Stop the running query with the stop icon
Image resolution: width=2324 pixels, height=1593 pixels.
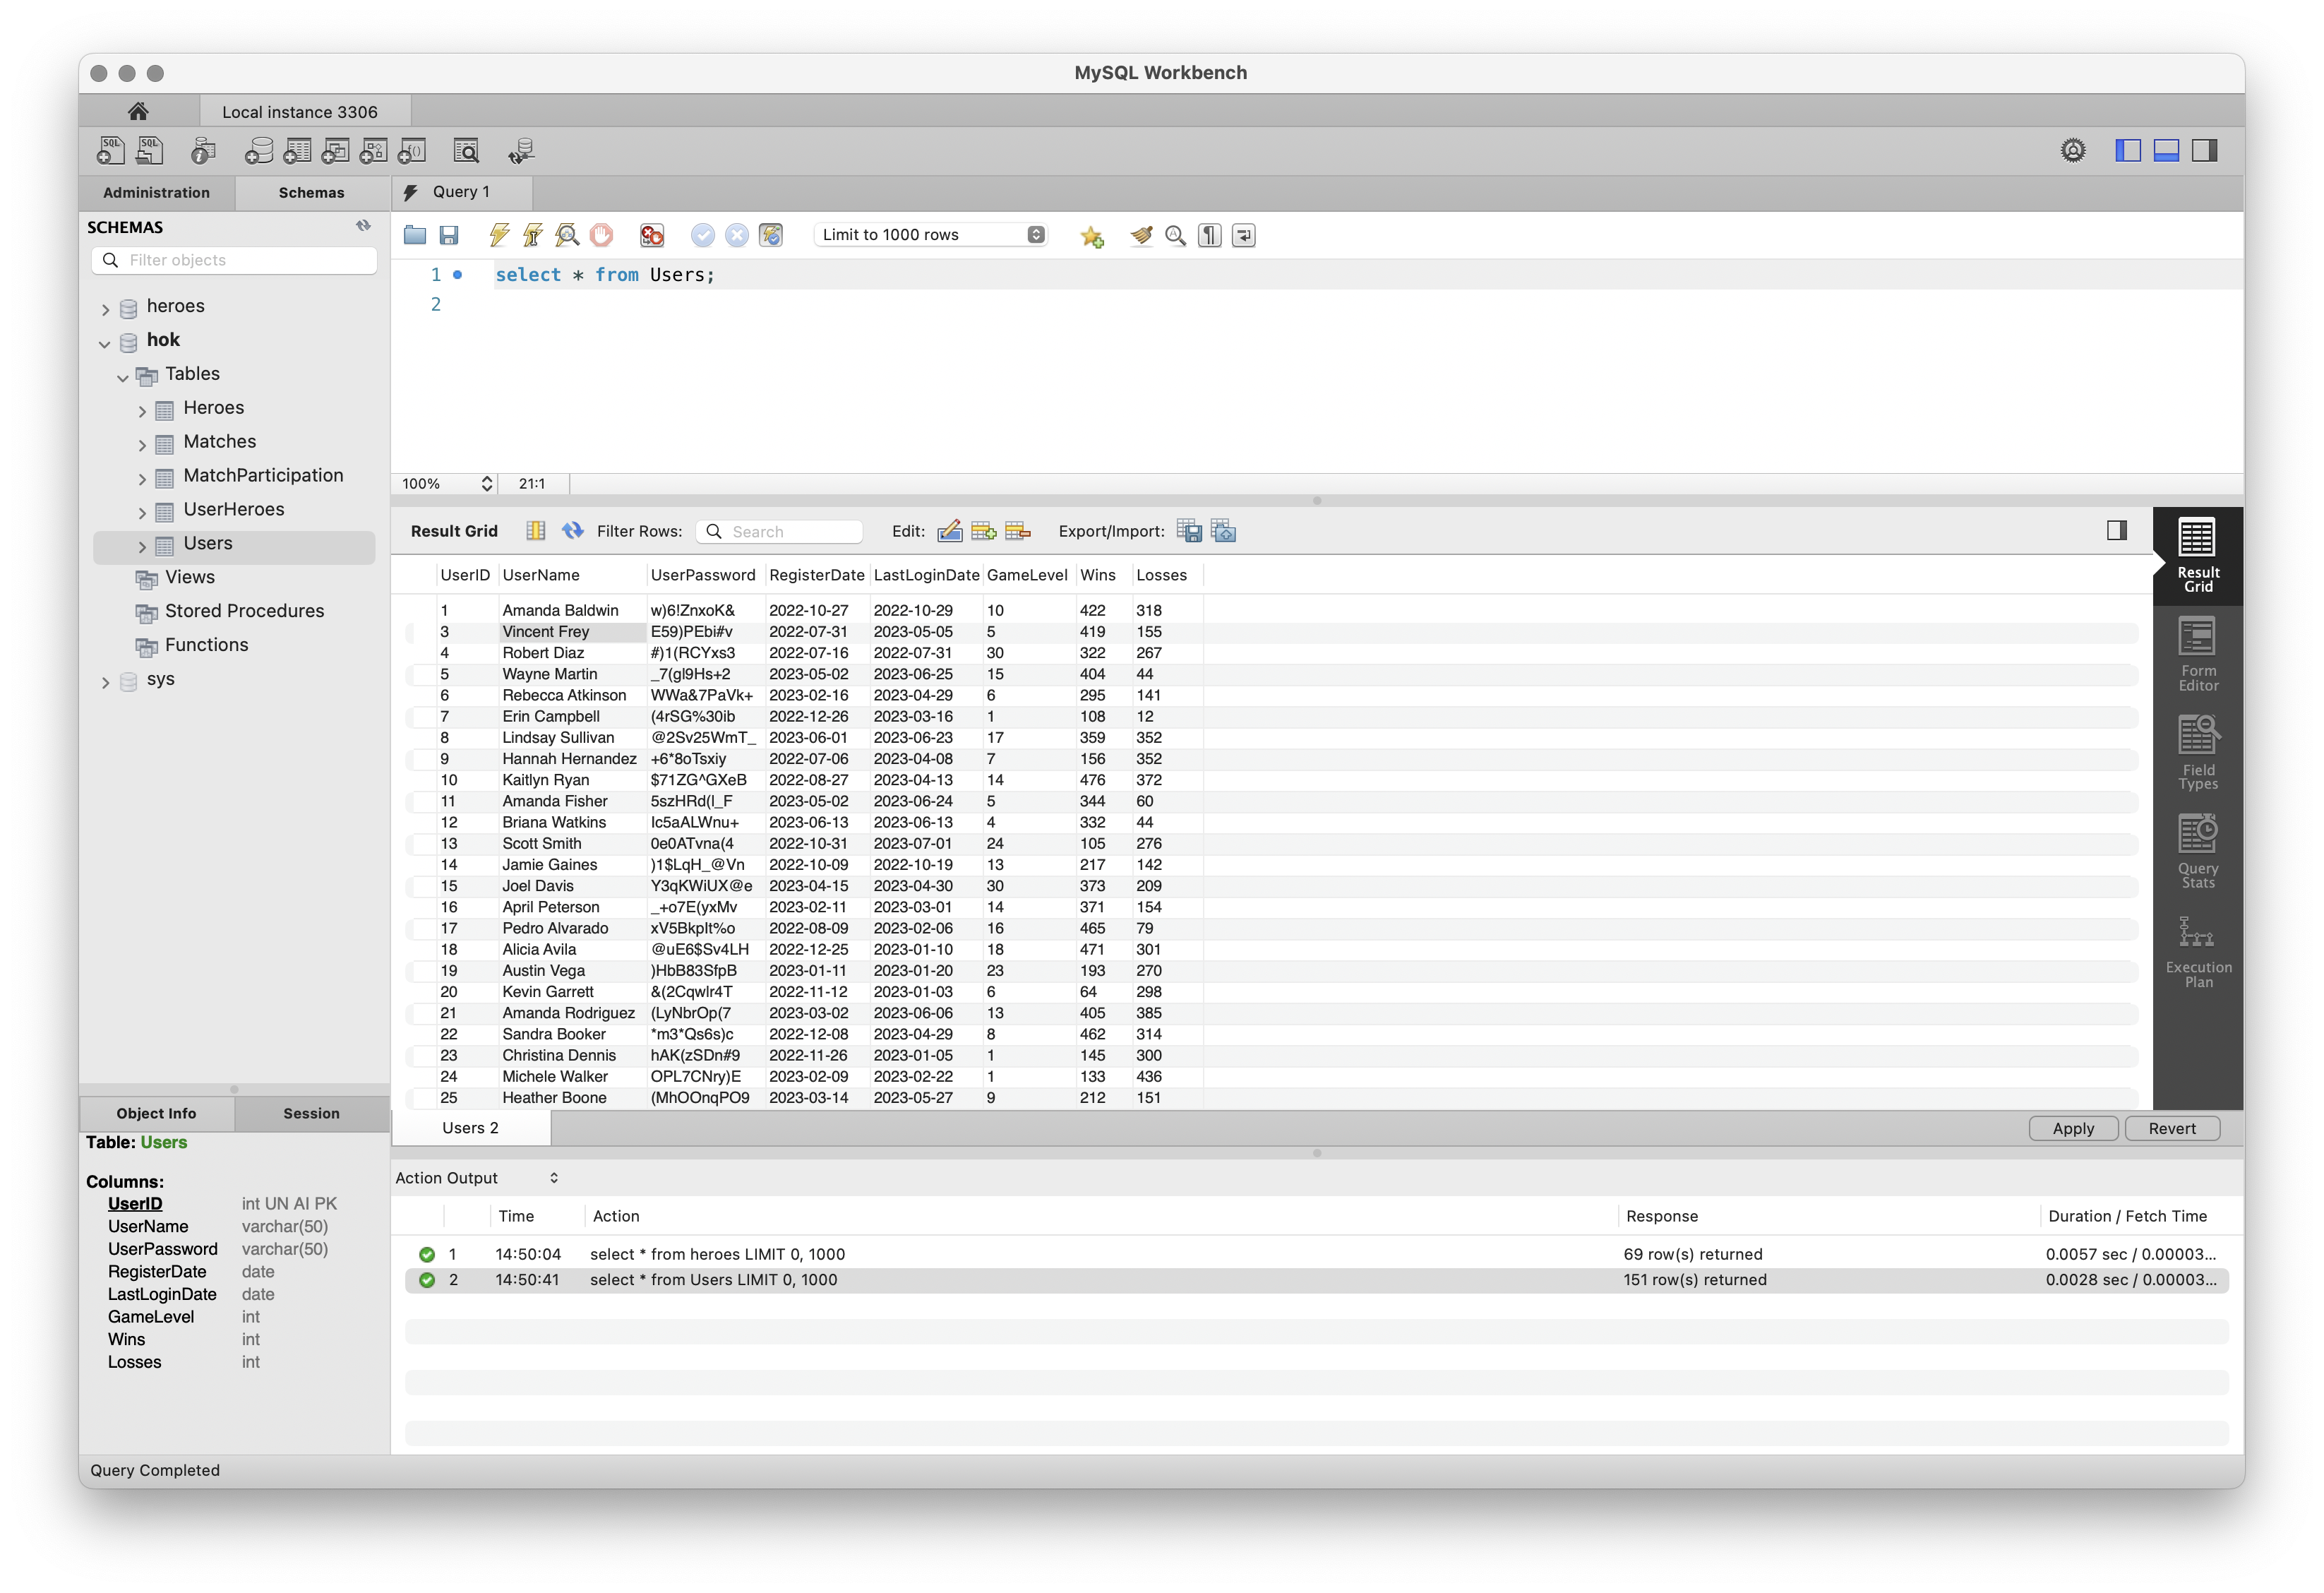point(601,235)
